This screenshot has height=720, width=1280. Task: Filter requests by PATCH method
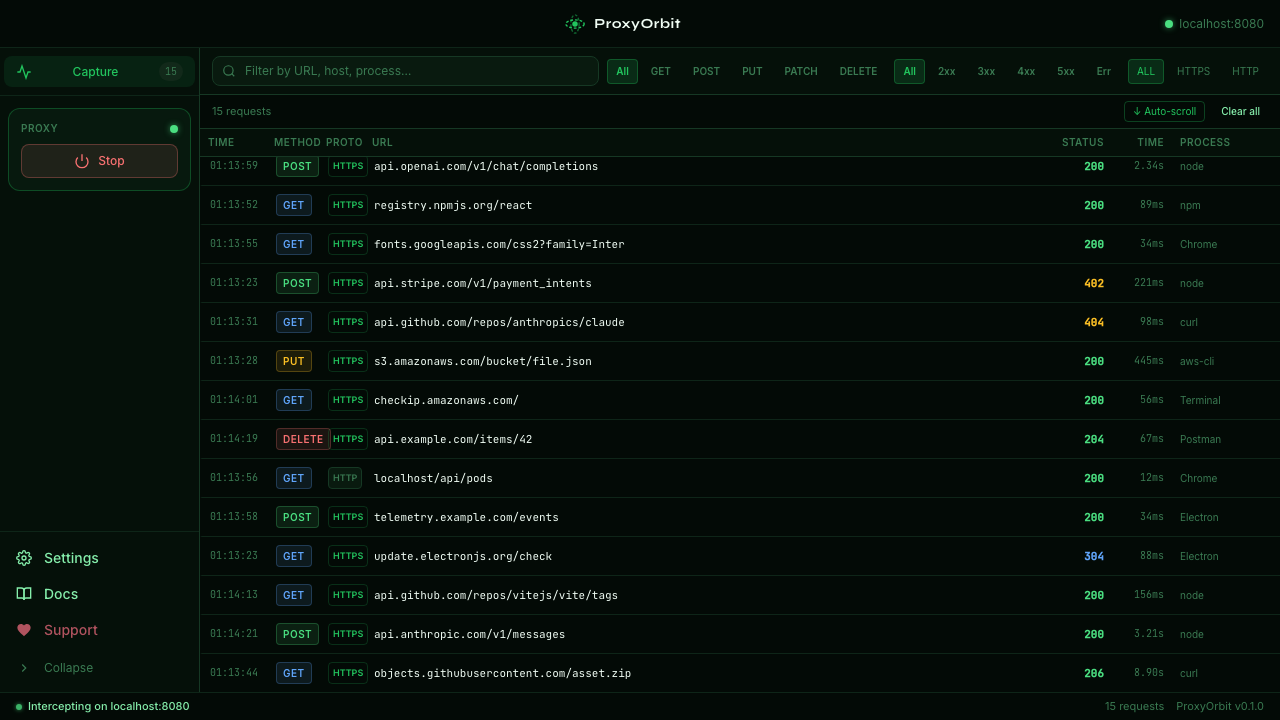[801, 71]
